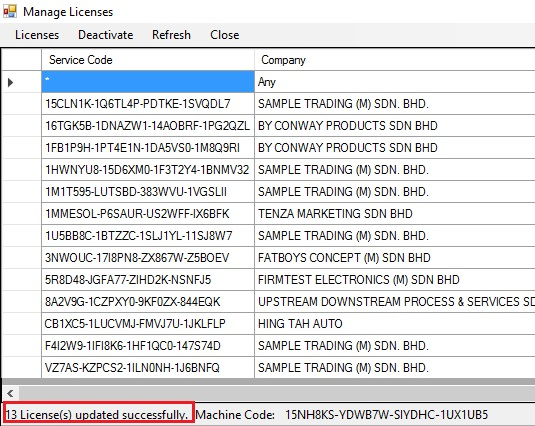Select the HING TAH AUTO company cell
Viewport: 535px width, 426px height.
click(x=395, y=323)
